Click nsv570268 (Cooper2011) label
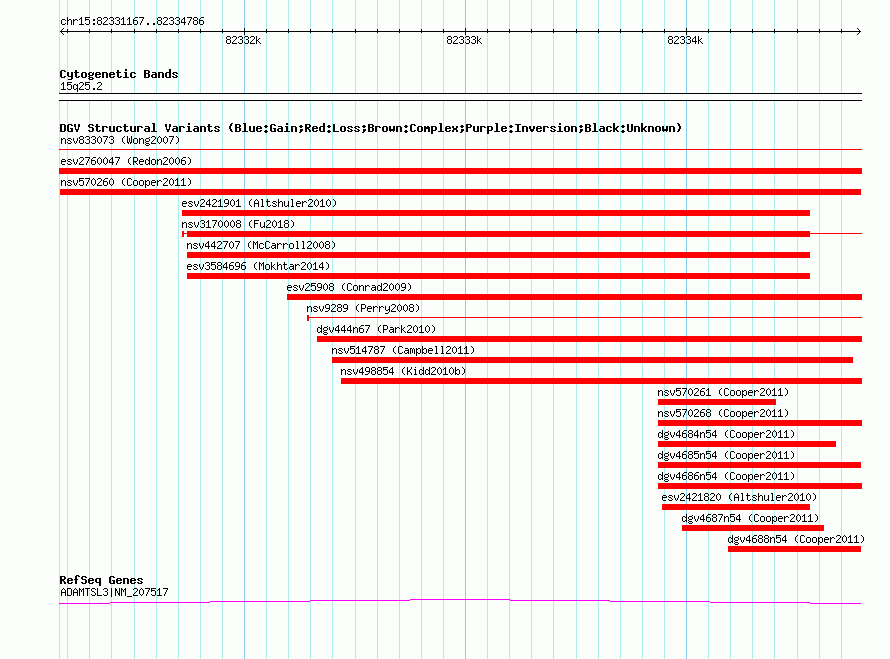Screen dimensions: 890x659 click(723, 413)
